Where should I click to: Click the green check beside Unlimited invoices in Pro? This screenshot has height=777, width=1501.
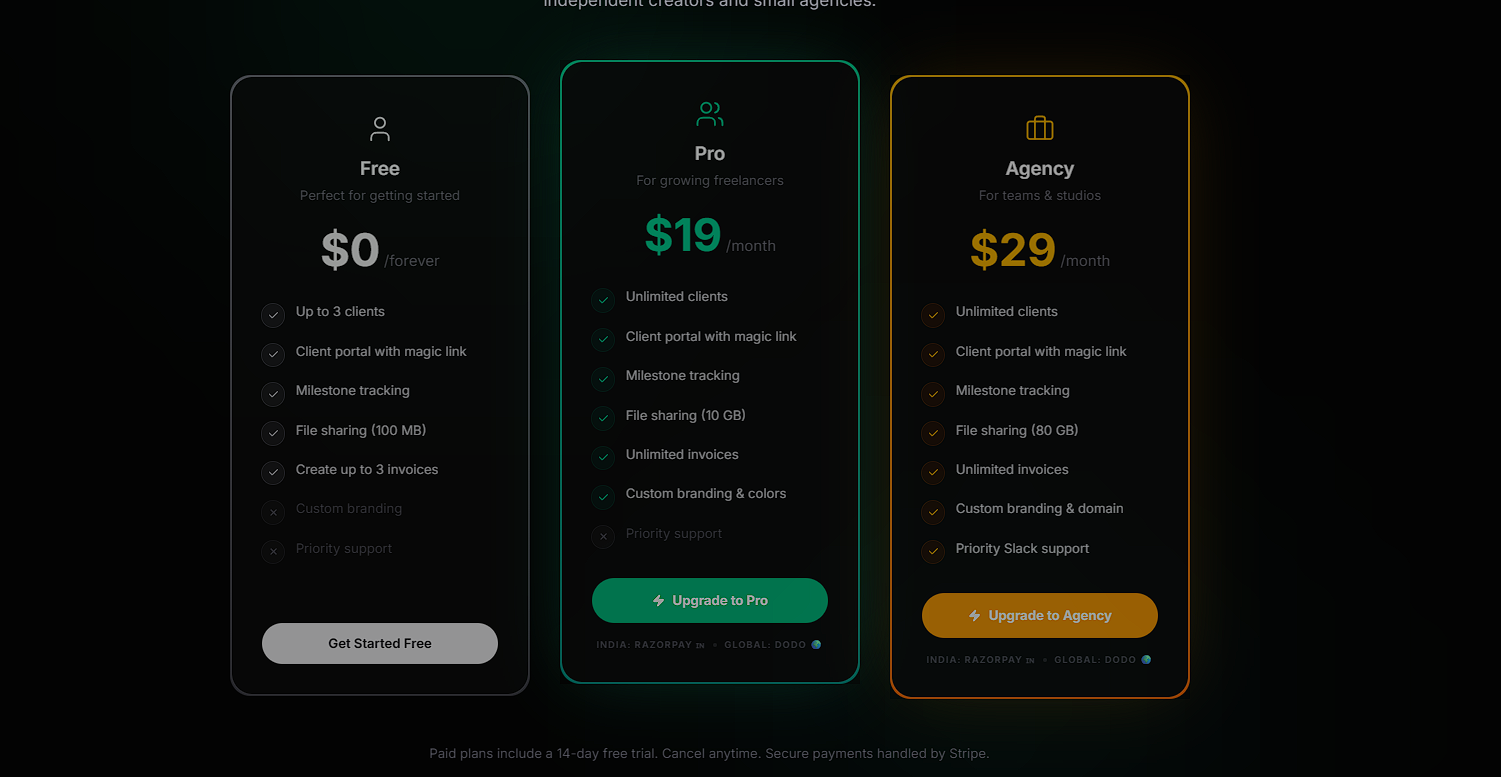click(x=603, y=458)
